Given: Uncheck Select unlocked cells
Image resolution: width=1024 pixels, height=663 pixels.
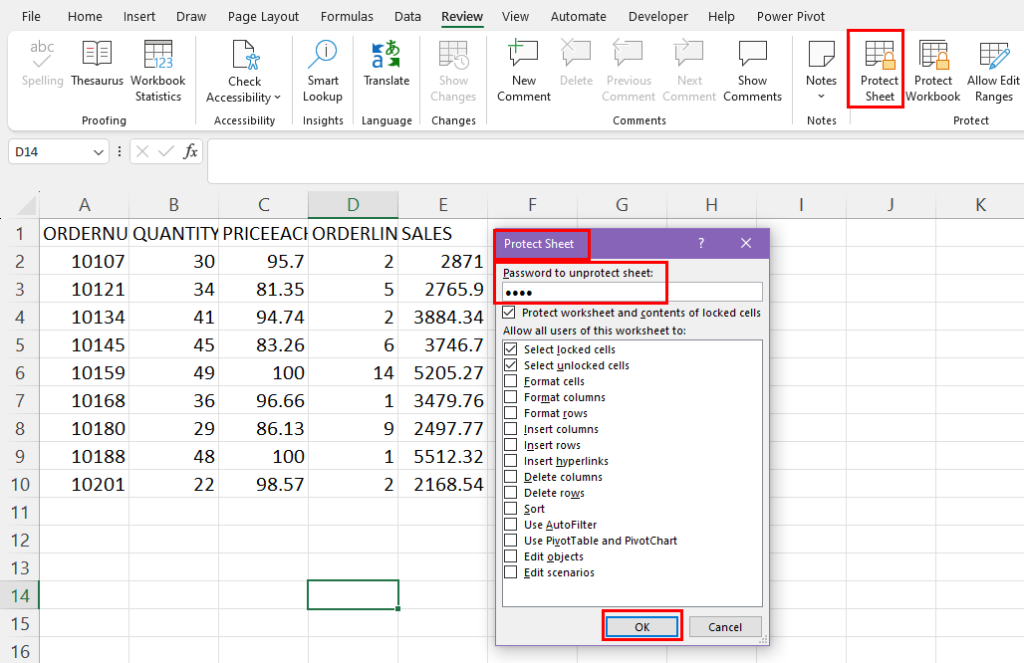Looking at the screenshot, I should (511, 364).
